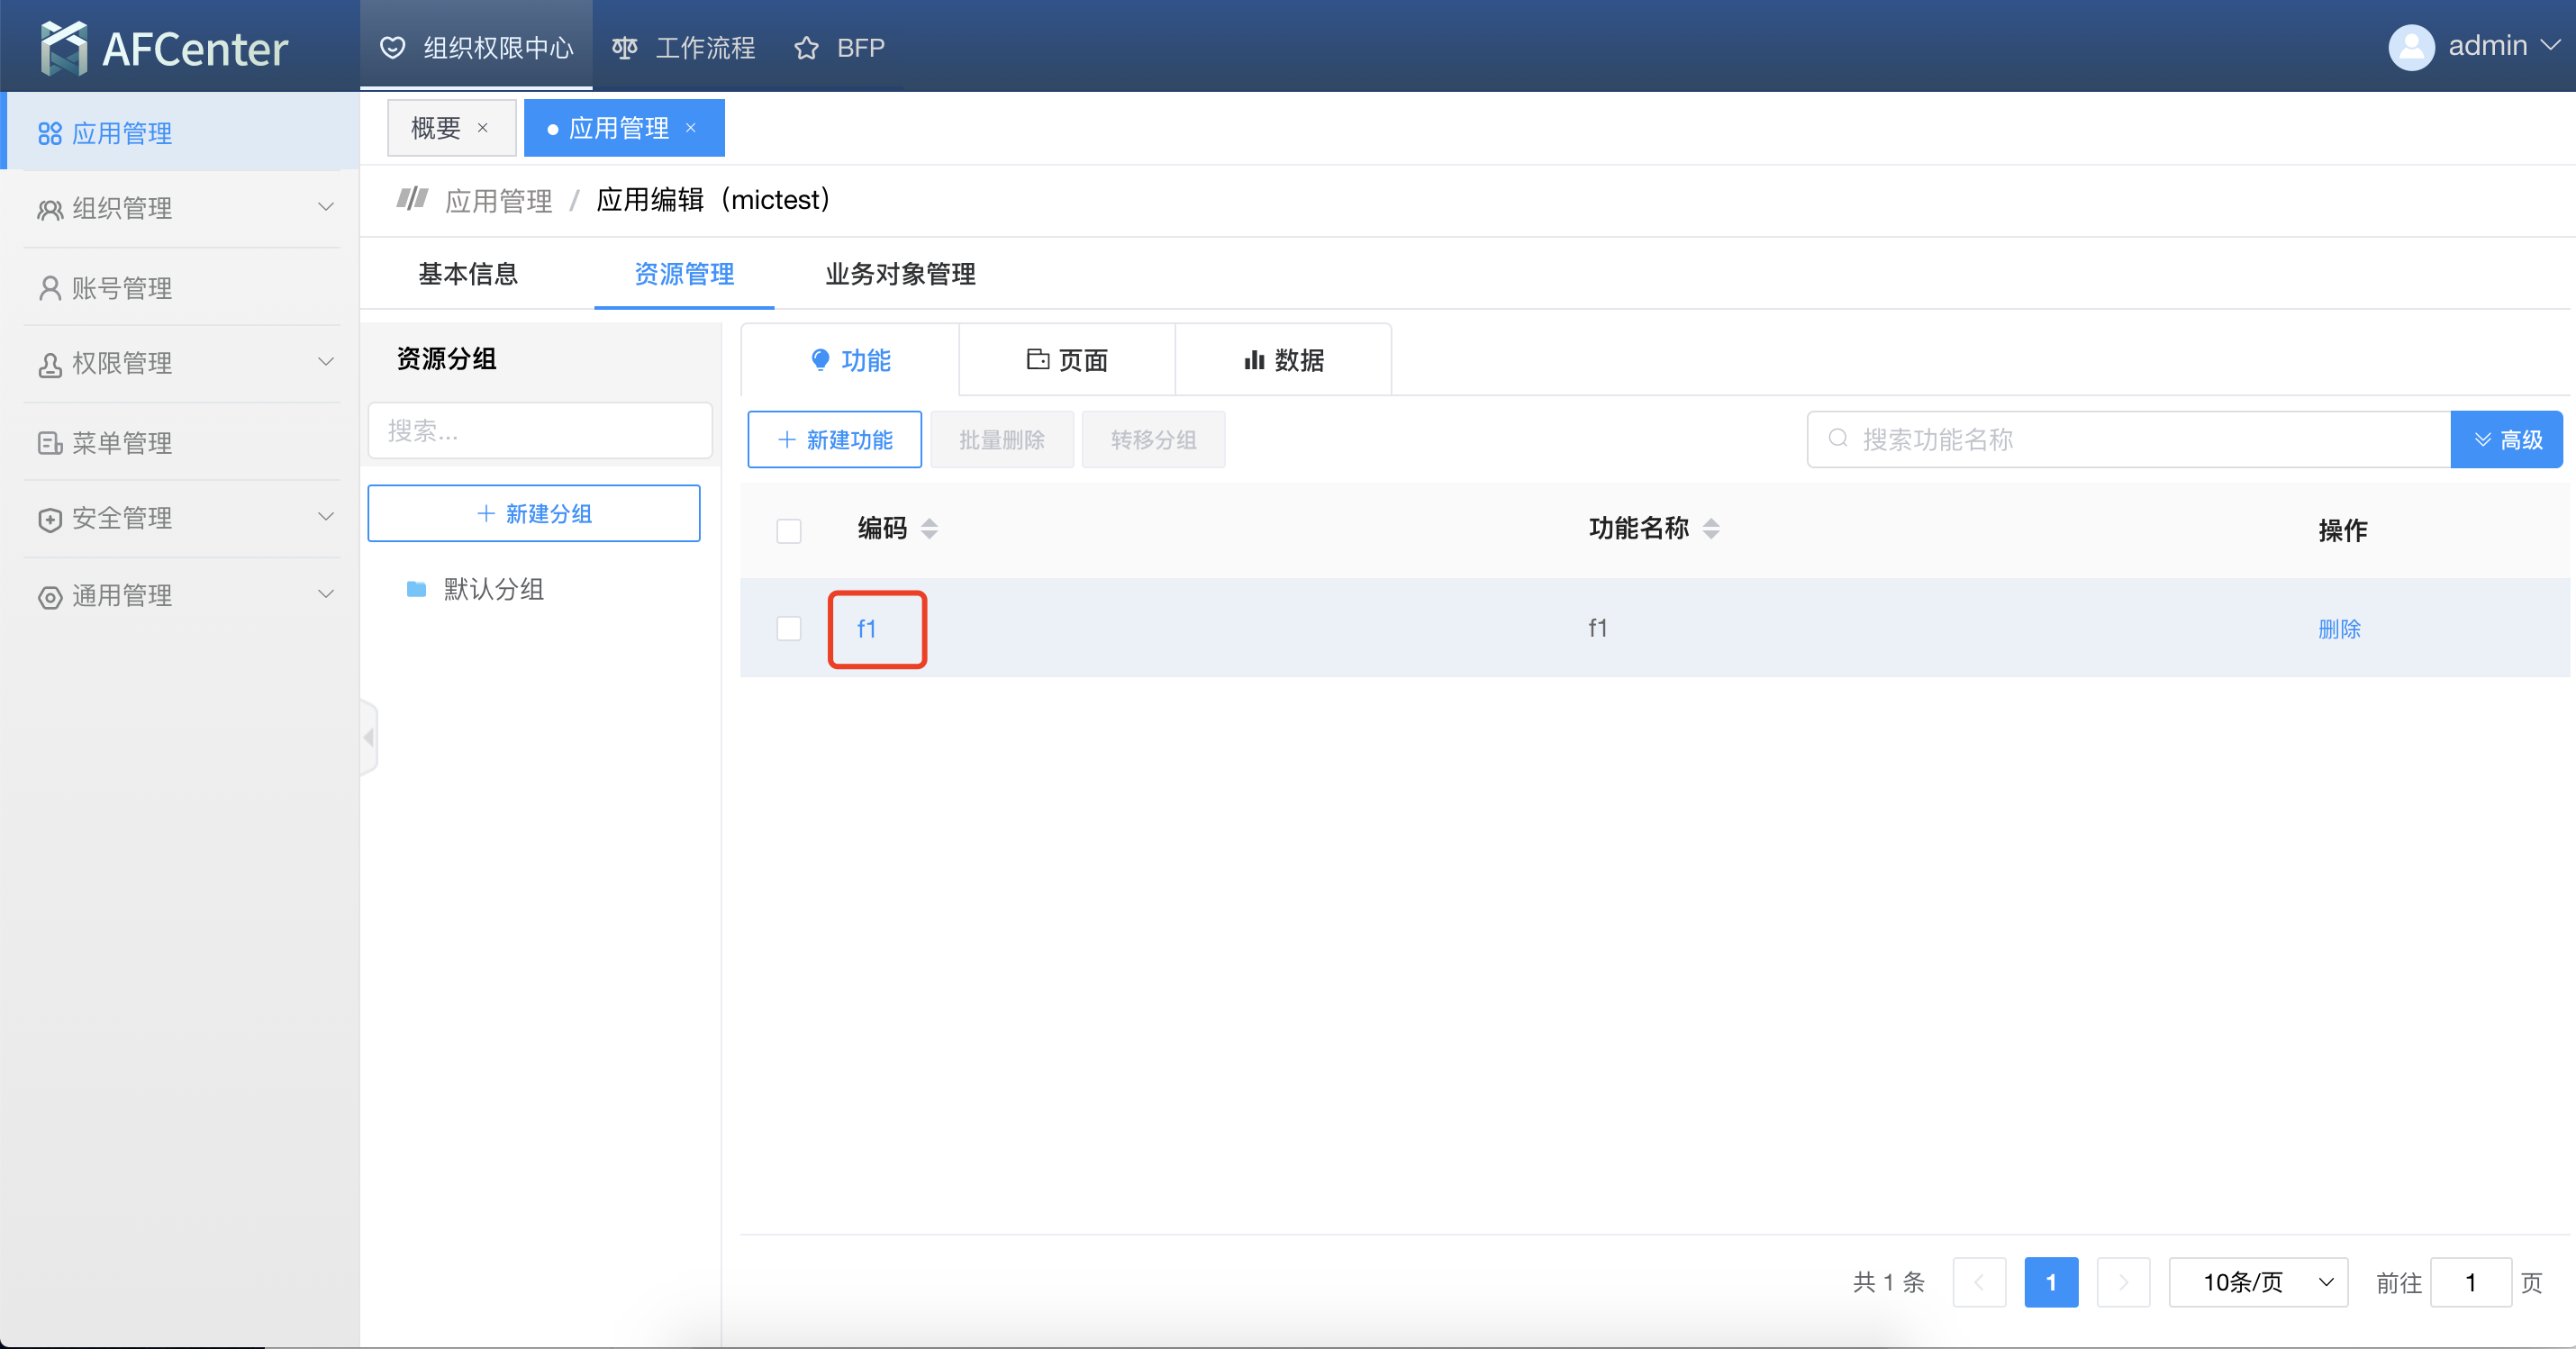Switch to the 基本信息 tab
The image size is (2576, 1349).
tap(468, 274)
